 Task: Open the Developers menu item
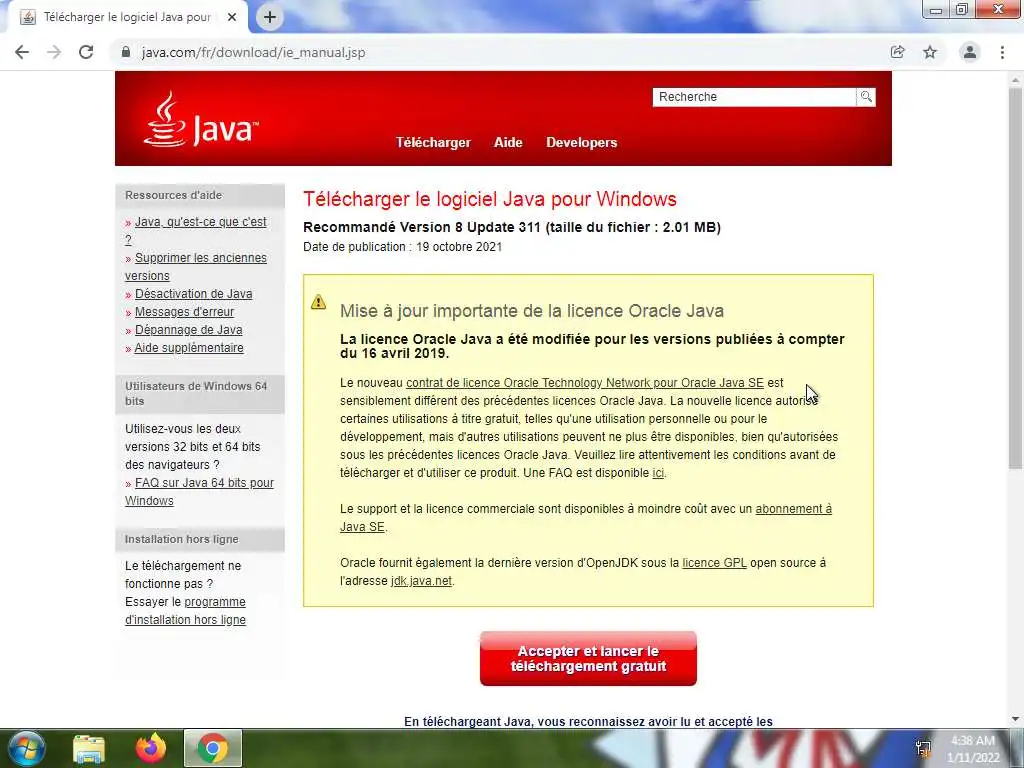pyautogui.click(x=581, y=142)
